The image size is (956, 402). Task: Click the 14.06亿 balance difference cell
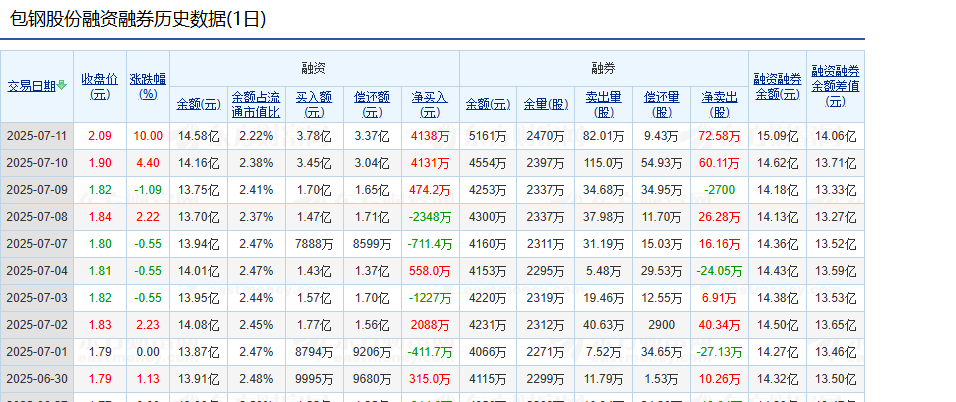(x=835, y=135)
